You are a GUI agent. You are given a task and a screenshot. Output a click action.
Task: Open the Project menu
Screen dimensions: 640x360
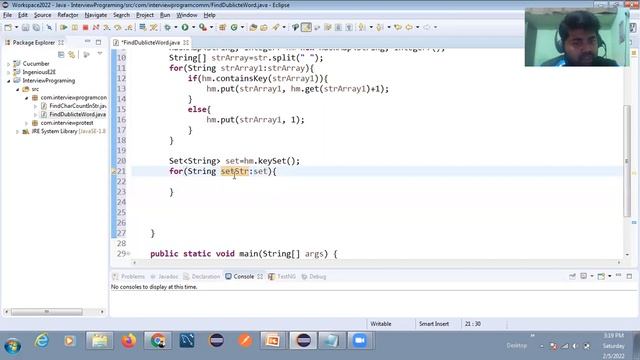145,15
